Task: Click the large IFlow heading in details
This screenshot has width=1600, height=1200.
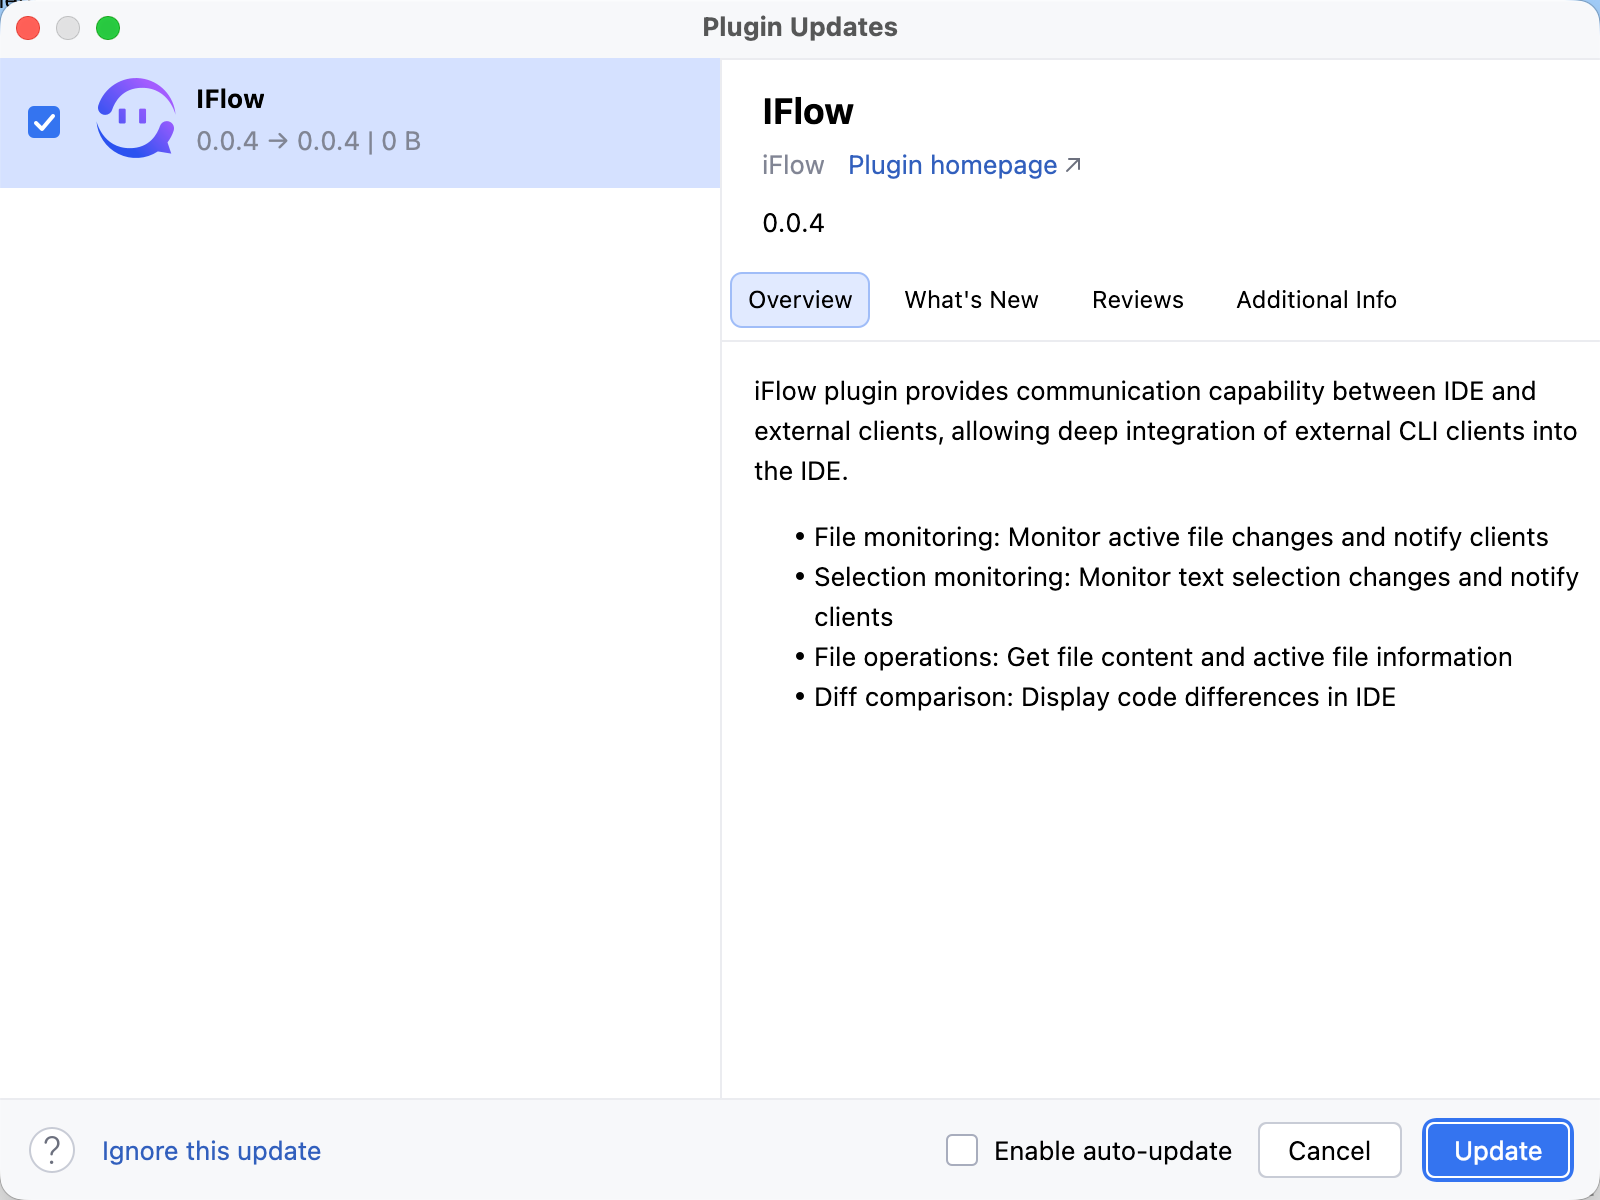Action: (807, 112)
